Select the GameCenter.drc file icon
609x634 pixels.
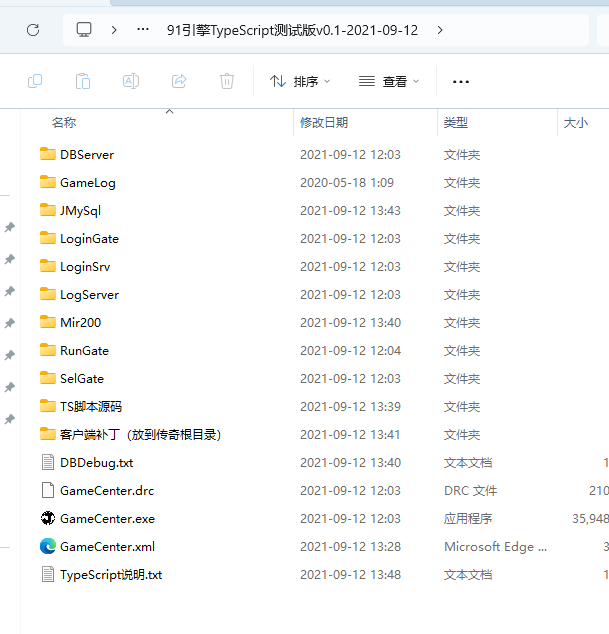tap(48, 490)
